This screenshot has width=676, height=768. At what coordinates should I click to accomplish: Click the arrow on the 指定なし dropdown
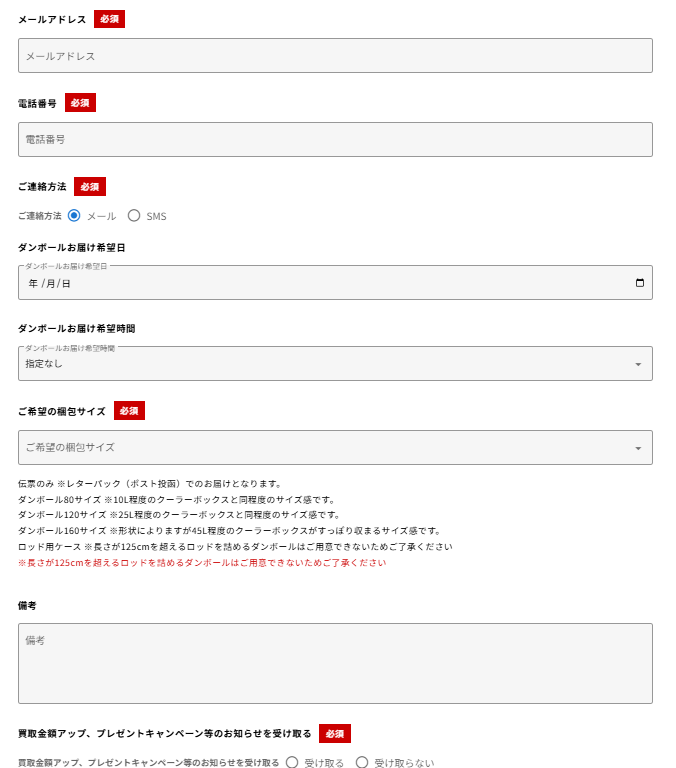point(638,364)
